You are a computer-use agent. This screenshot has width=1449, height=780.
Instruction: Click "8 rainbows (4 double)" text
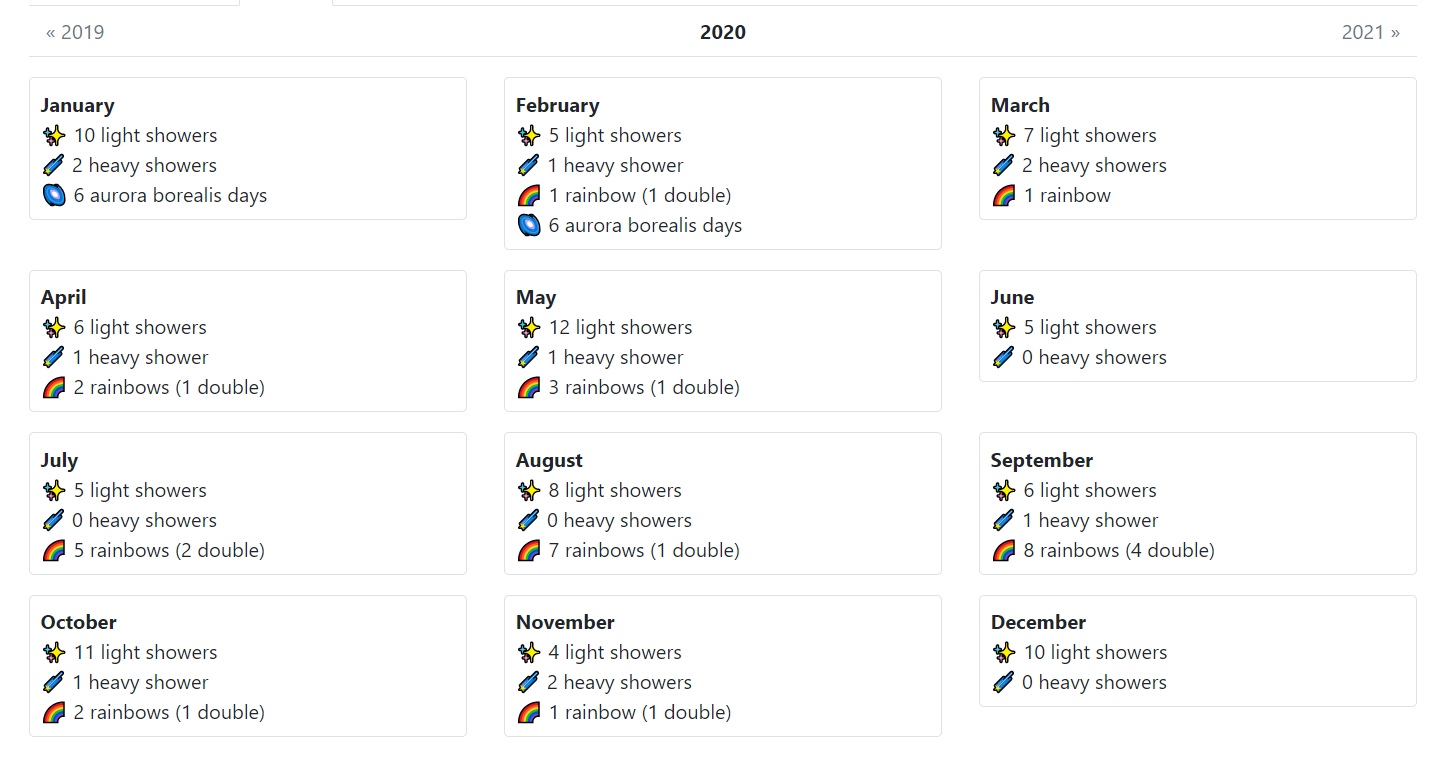point(1119,551)
